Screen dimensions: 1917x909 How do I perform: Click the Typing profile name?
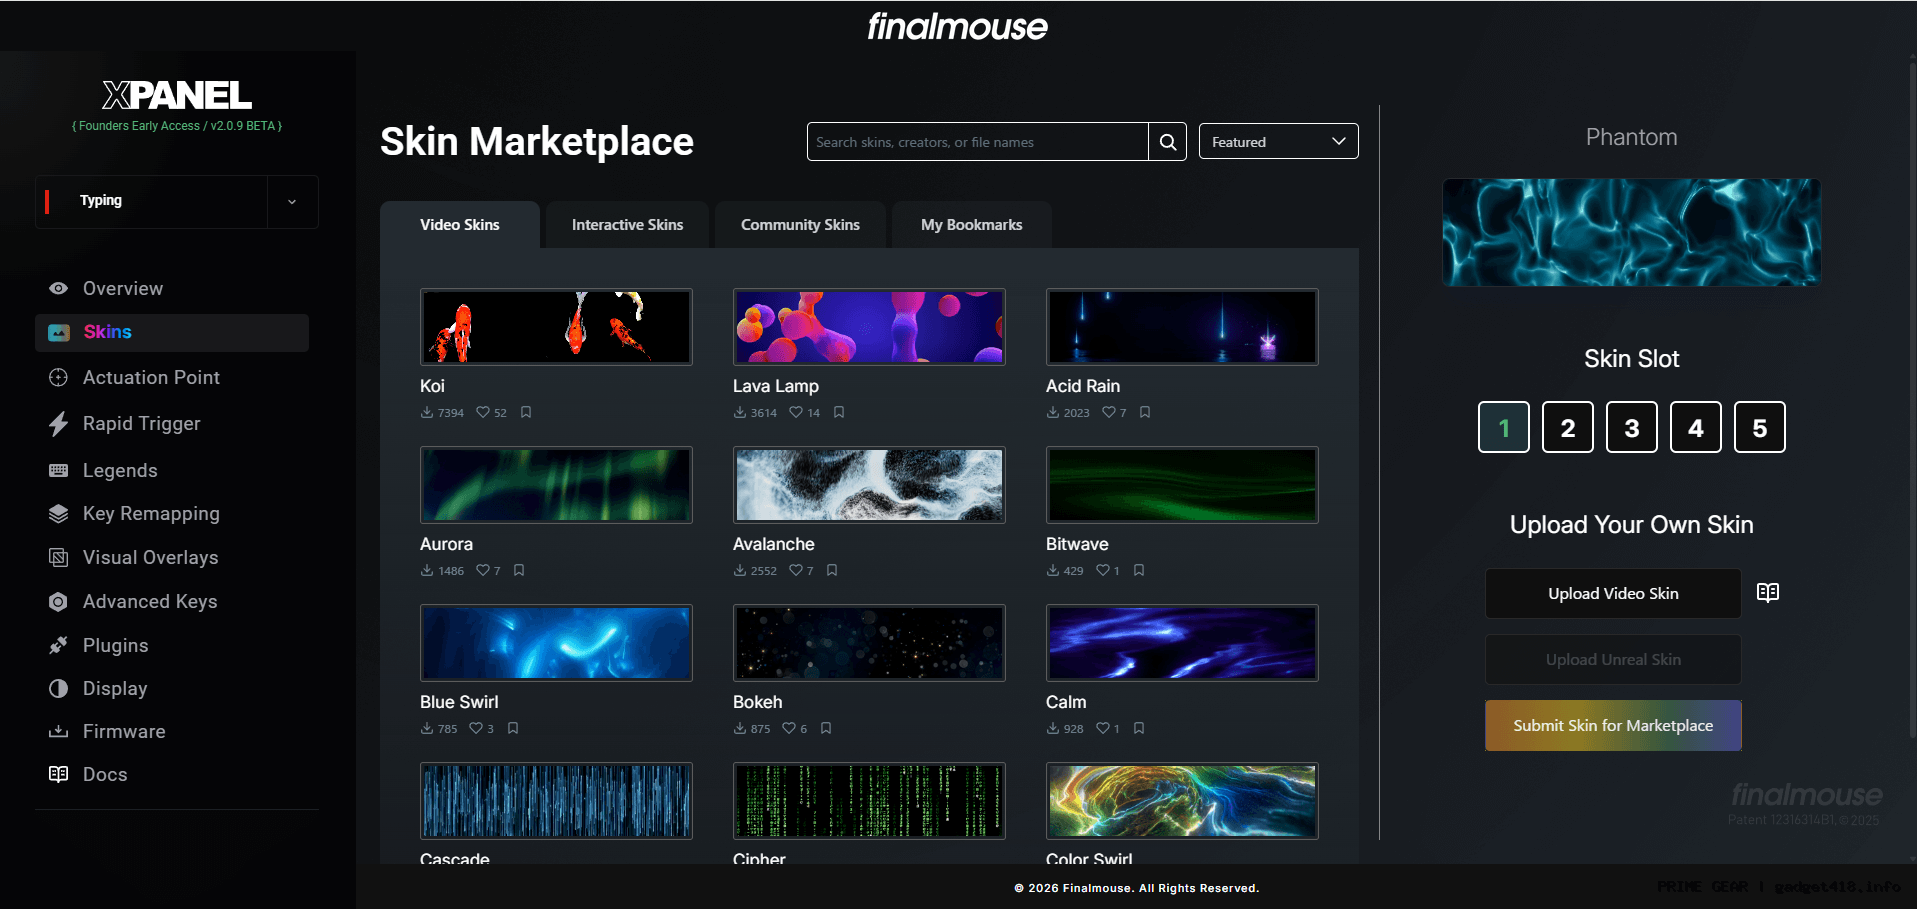pos(101,201)
